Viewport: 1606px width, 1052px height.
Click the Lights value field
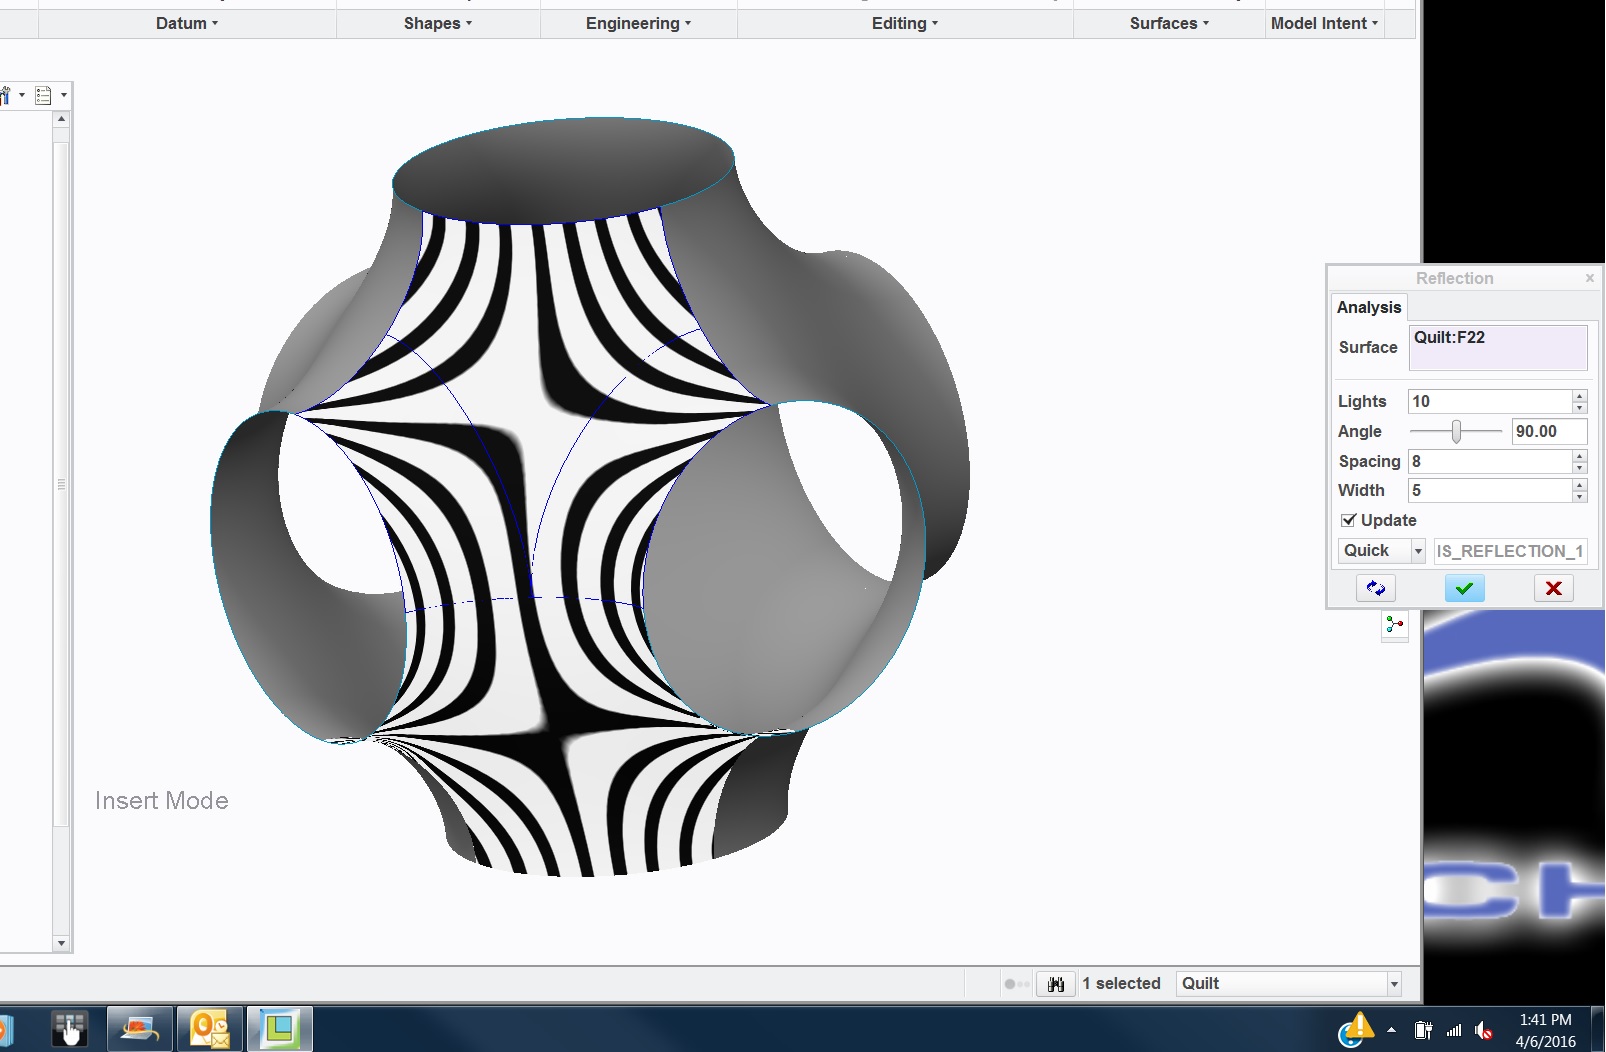tap(1490, 401)
